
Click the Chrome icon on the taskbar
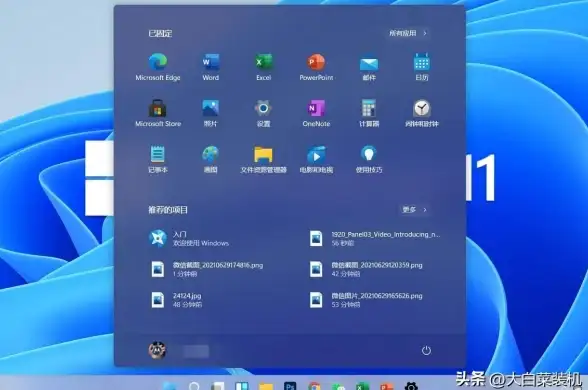pos(314,386)
